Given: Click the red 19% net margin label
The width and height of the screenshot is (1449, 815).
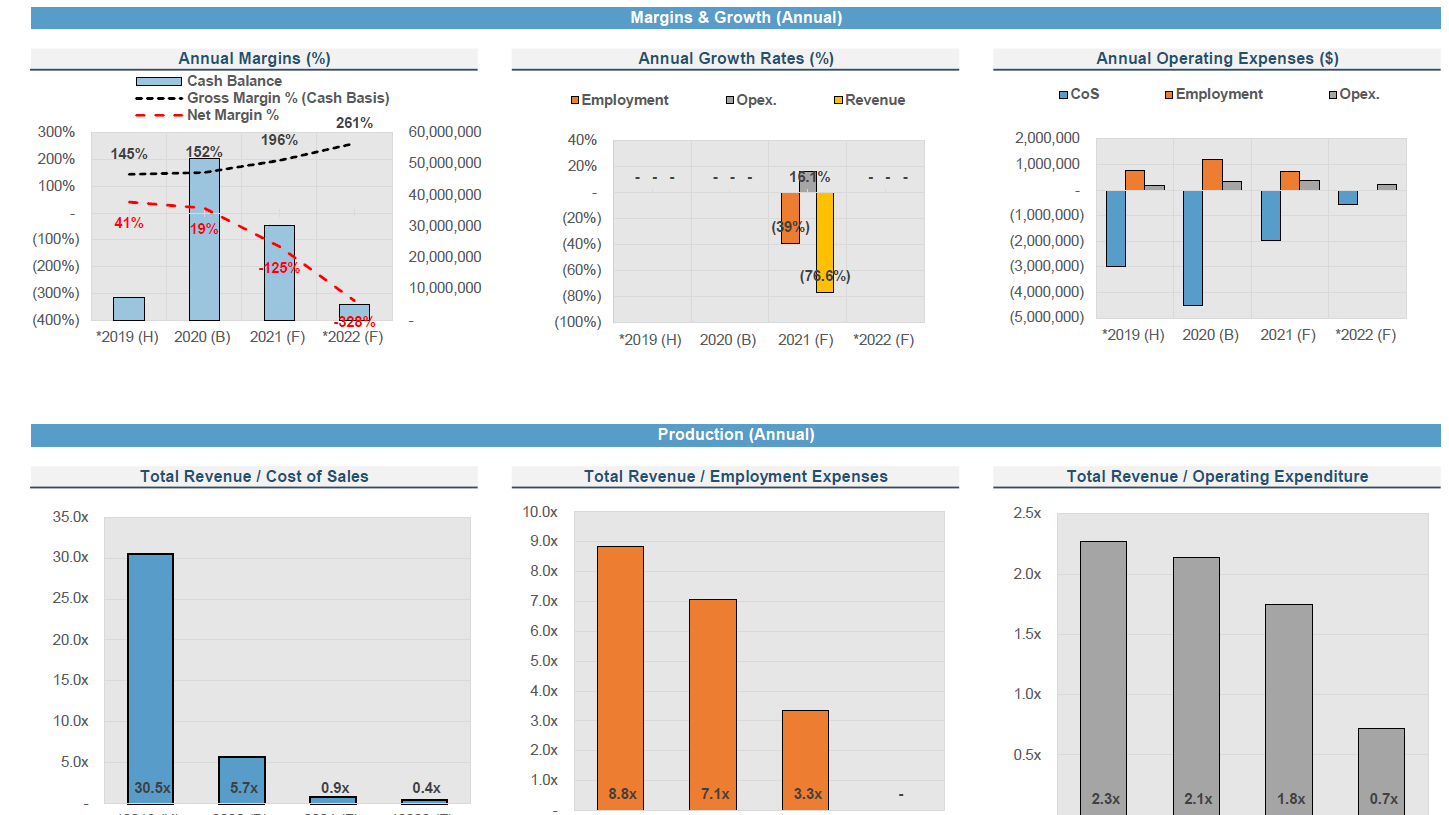Looking at the screenshot, I should pyautogui.click(x=204, y=229).
